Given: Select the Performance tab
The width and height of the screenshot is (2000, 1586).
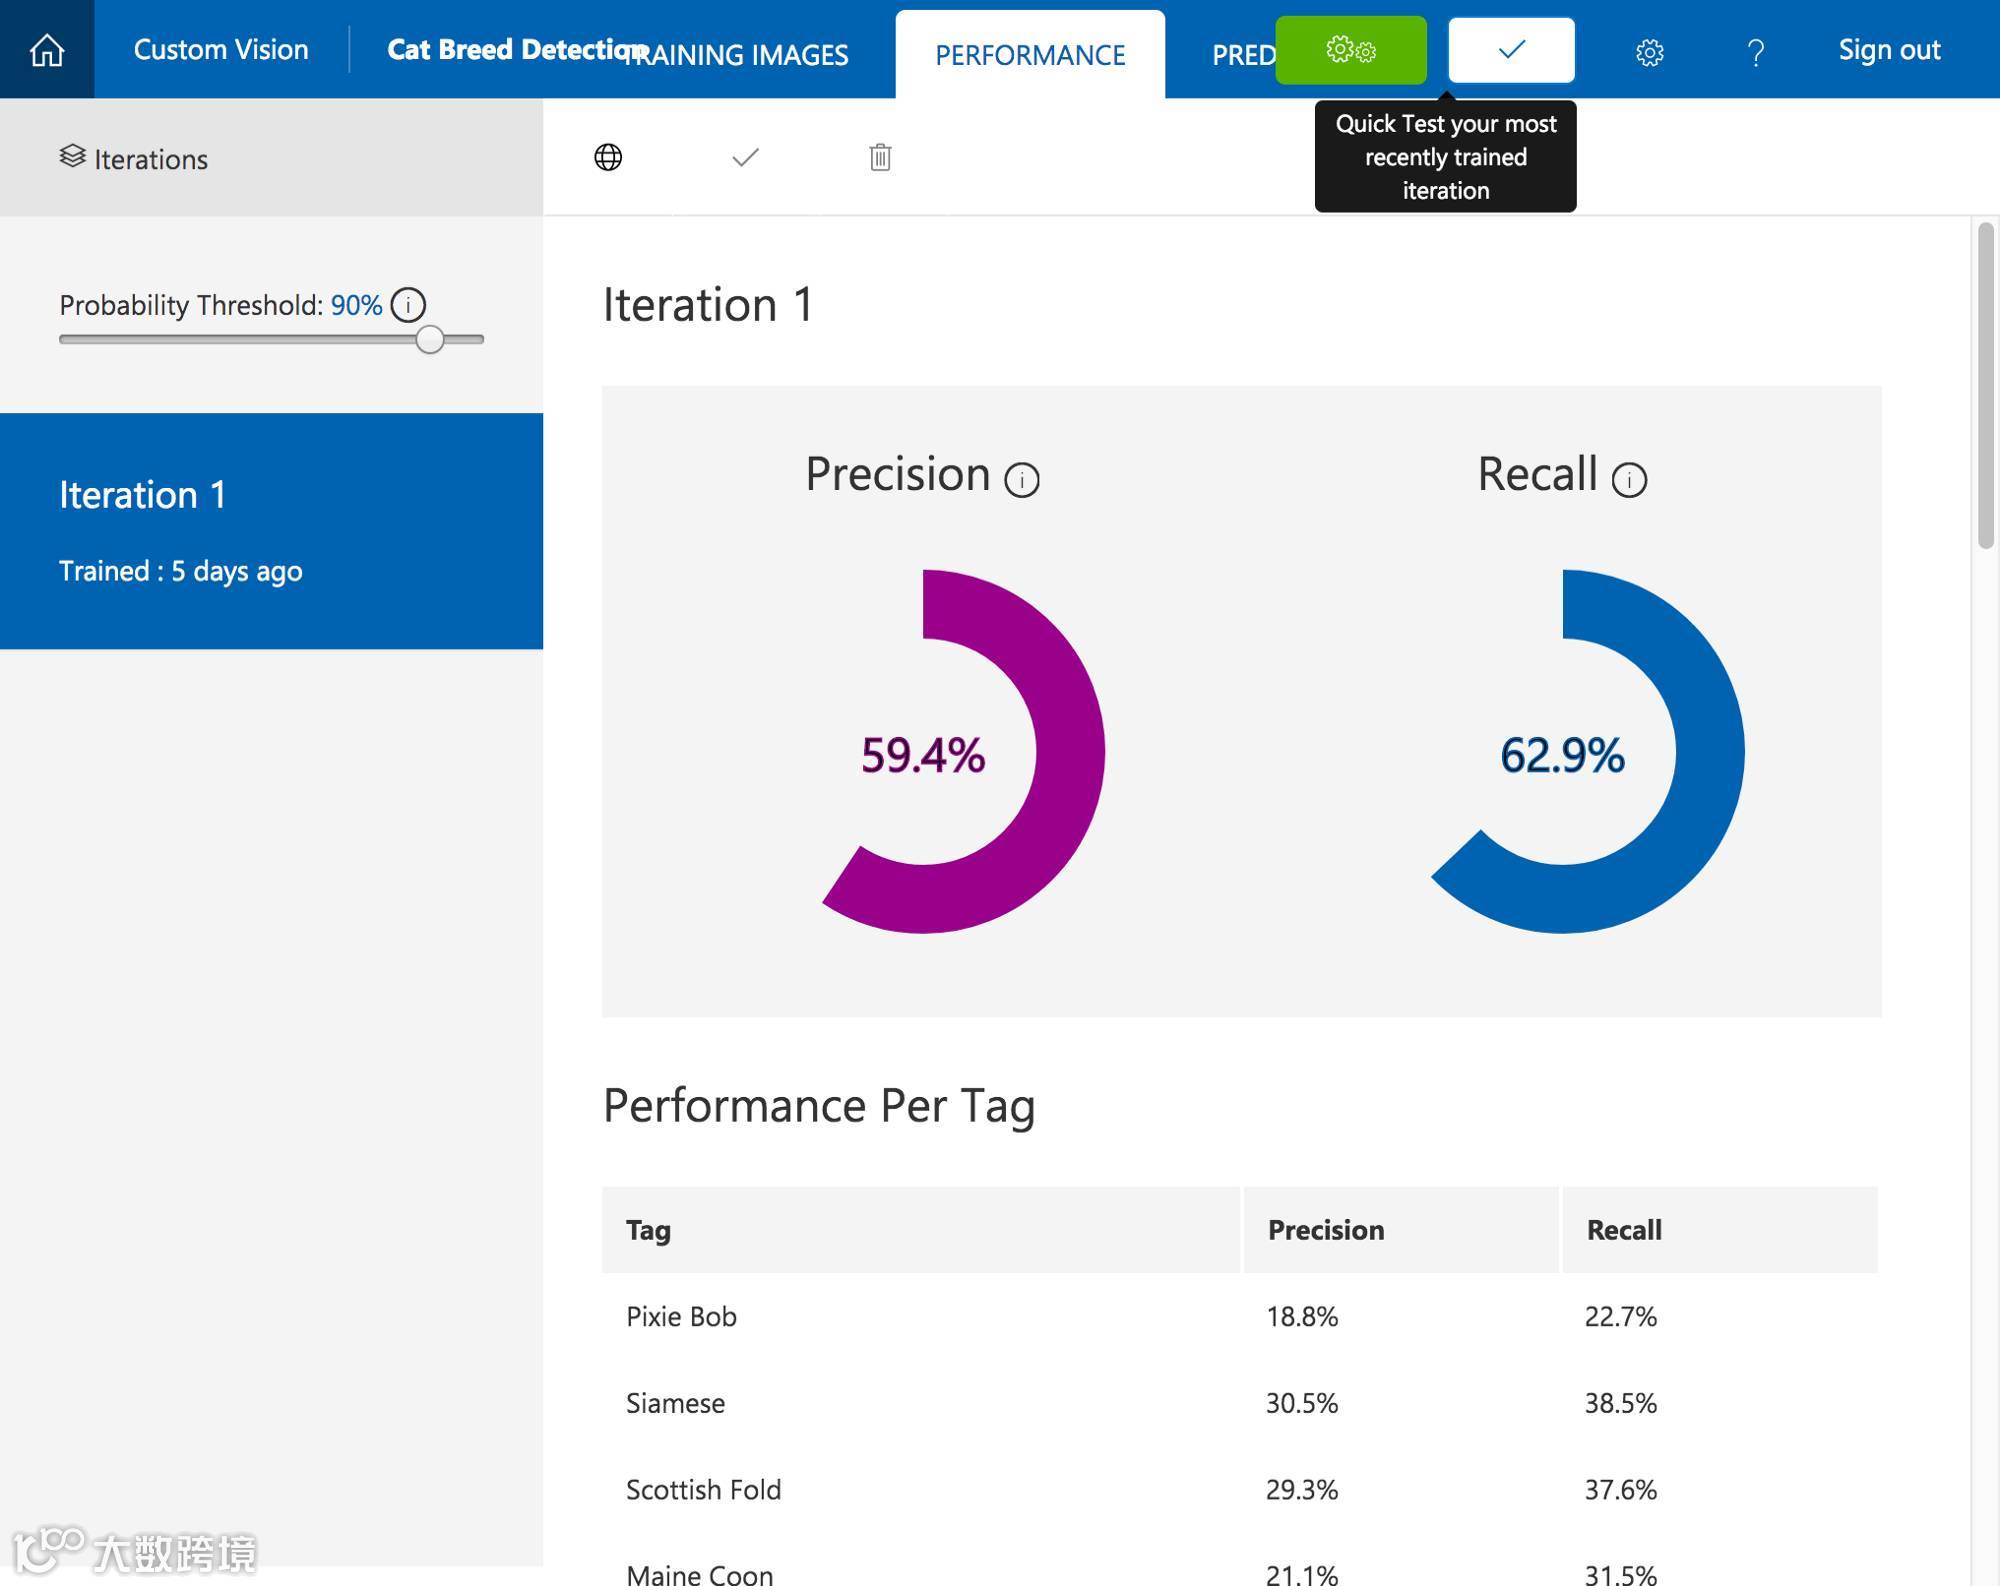Looking at the screenshot, I should [x=1030, y=55].
